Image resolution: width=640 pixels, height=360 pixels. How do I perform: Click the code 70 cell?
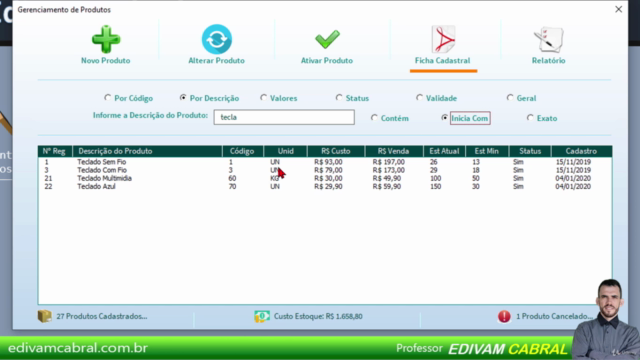(232, 187)
